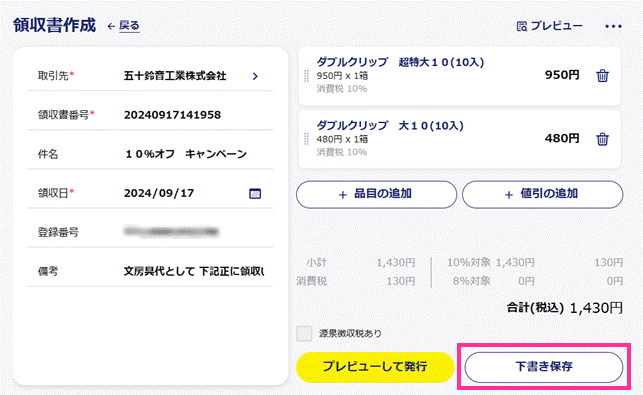Image resolution: width=643 pixels, height=395 pixels.
Task: Delete the 950円 ダブルクリップ 超特大 item
Action: click(602, 76)
